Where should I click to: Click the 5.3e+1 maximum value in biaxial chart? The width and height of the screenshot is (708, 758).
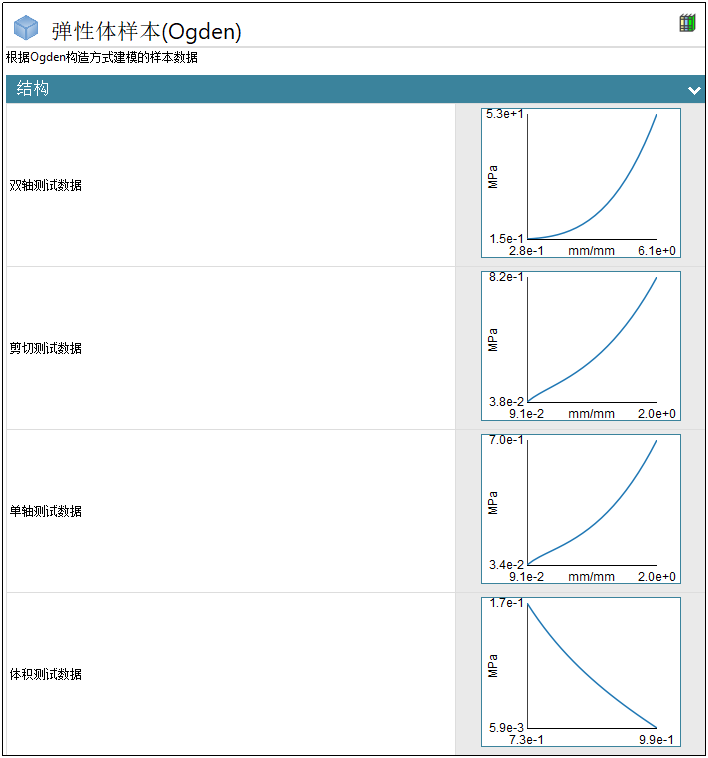[x=505, y=114]
